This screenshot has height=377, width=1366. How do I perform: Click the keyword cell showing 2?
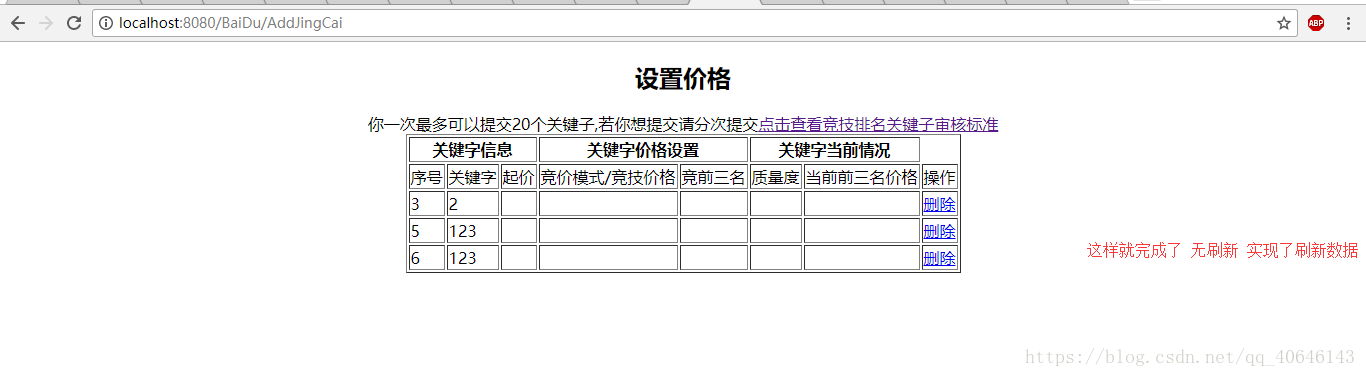[x=472, y=204]
